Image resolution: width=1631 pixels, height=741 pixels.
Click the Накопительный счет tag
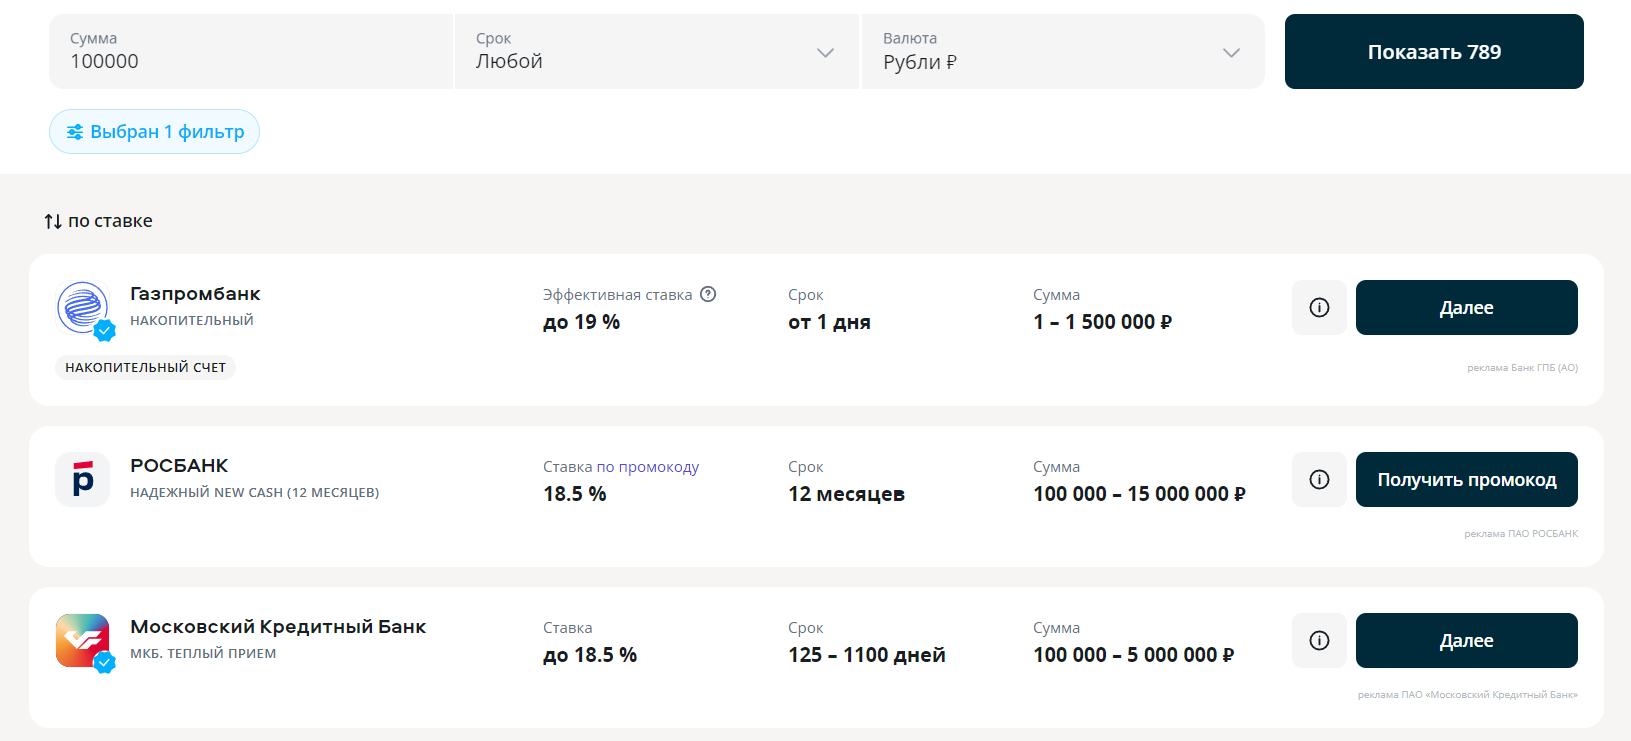click(x=145, y=368)
